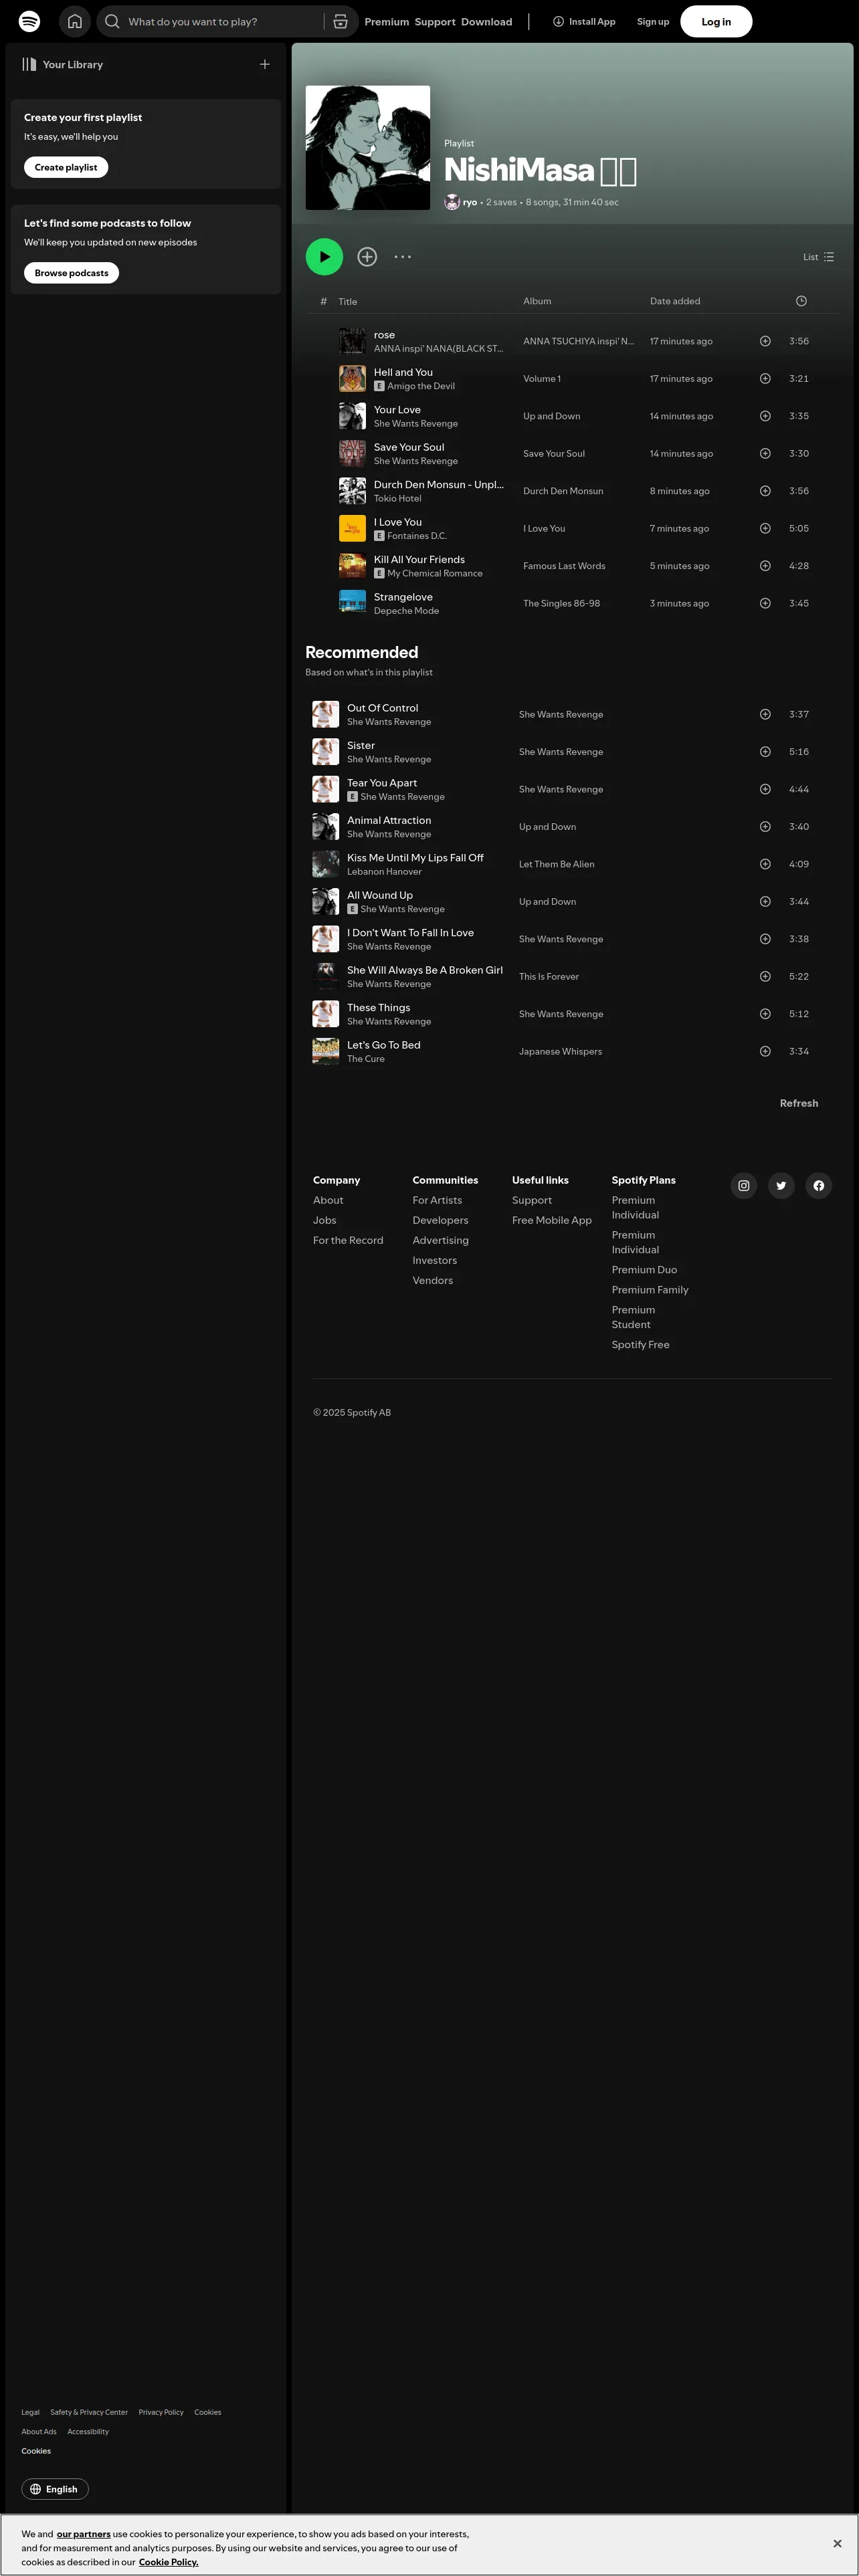Open Spotify's Twitter page

[781, 1186]
